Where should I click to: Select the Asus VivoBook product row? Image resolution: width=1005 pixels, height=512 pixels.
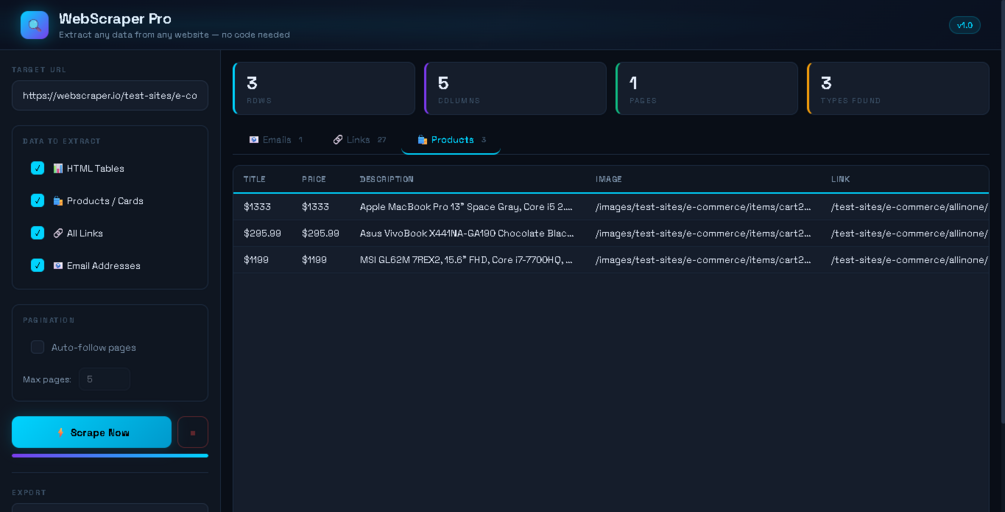pyautogui.click(x=611, y=234)
